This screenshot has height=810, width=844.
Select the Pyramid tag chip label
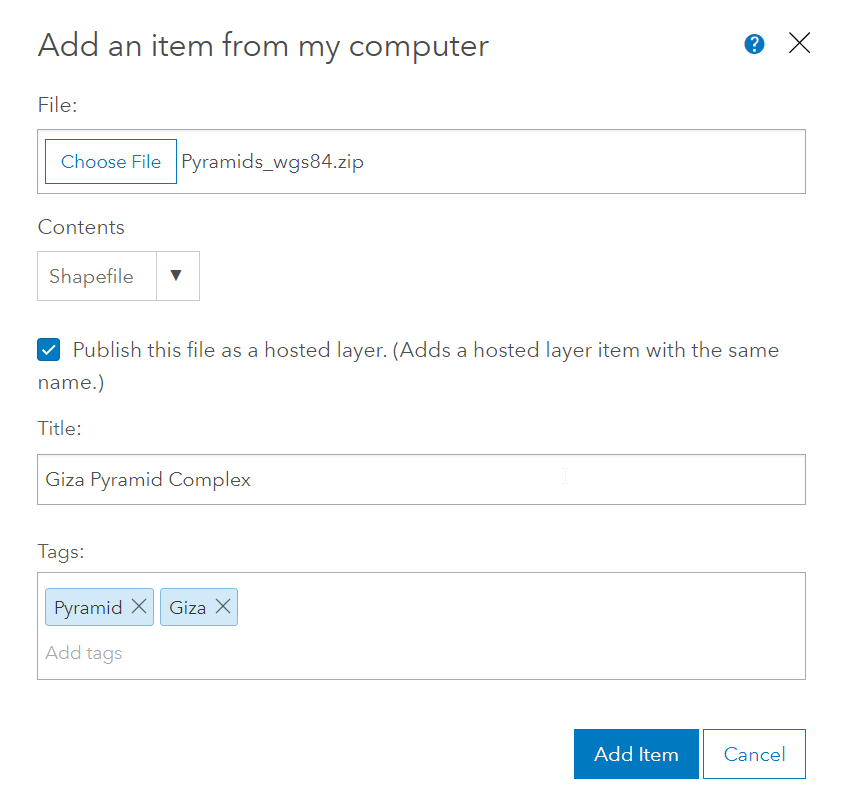(x=88, y=608)
